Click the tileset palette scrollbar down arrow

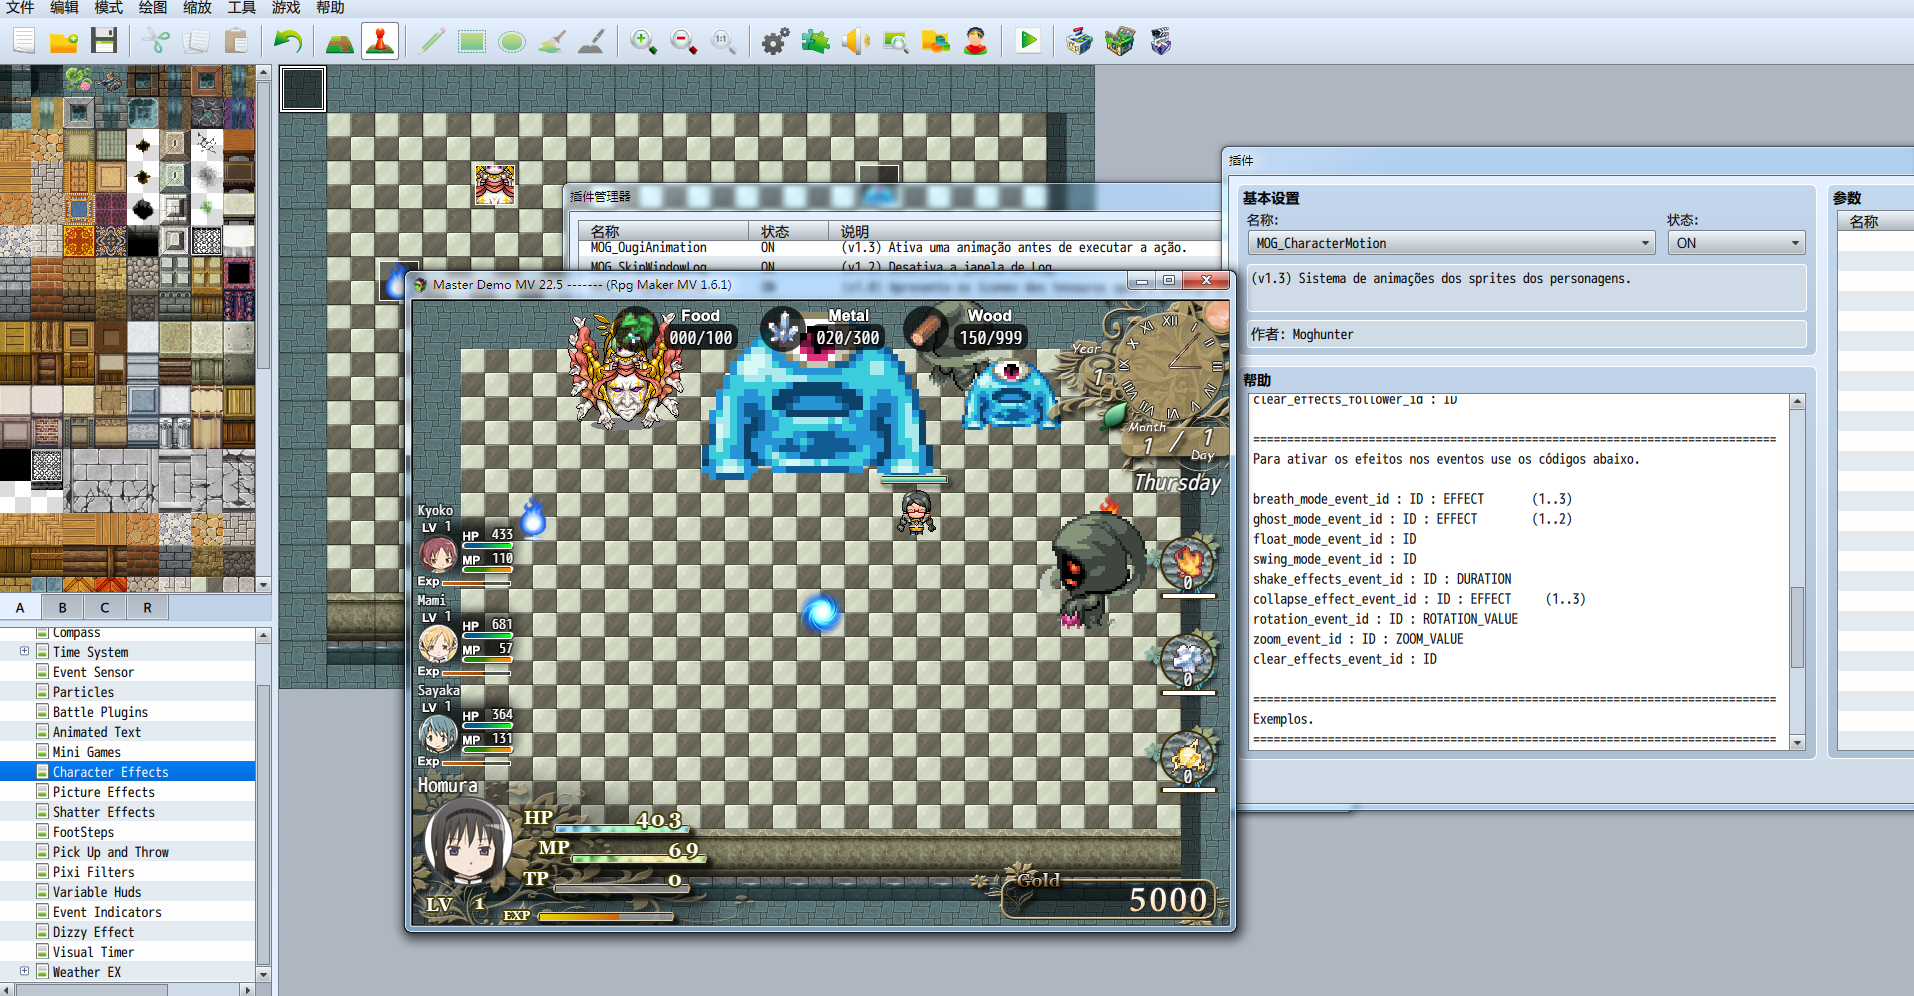pos(263,585)
